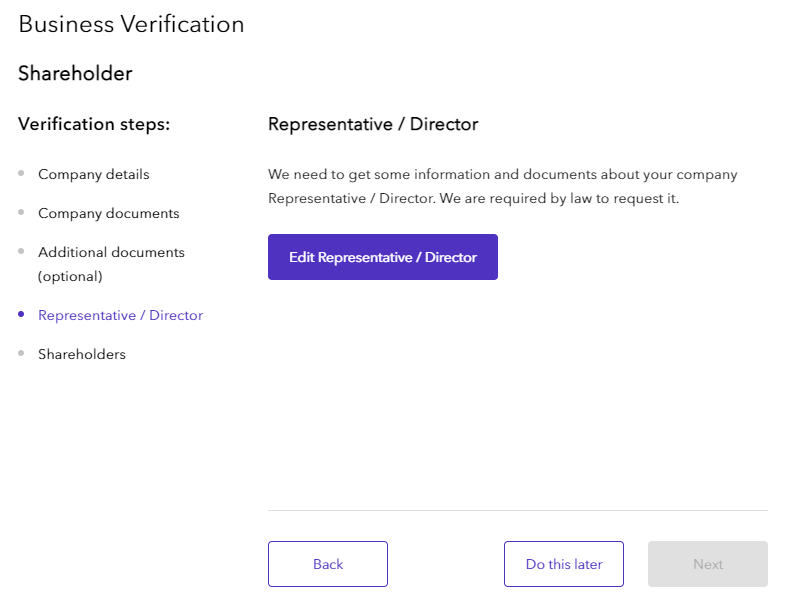Click the Shareholder subheading
The height and width of the screenshot is (615, 794).
75,73
